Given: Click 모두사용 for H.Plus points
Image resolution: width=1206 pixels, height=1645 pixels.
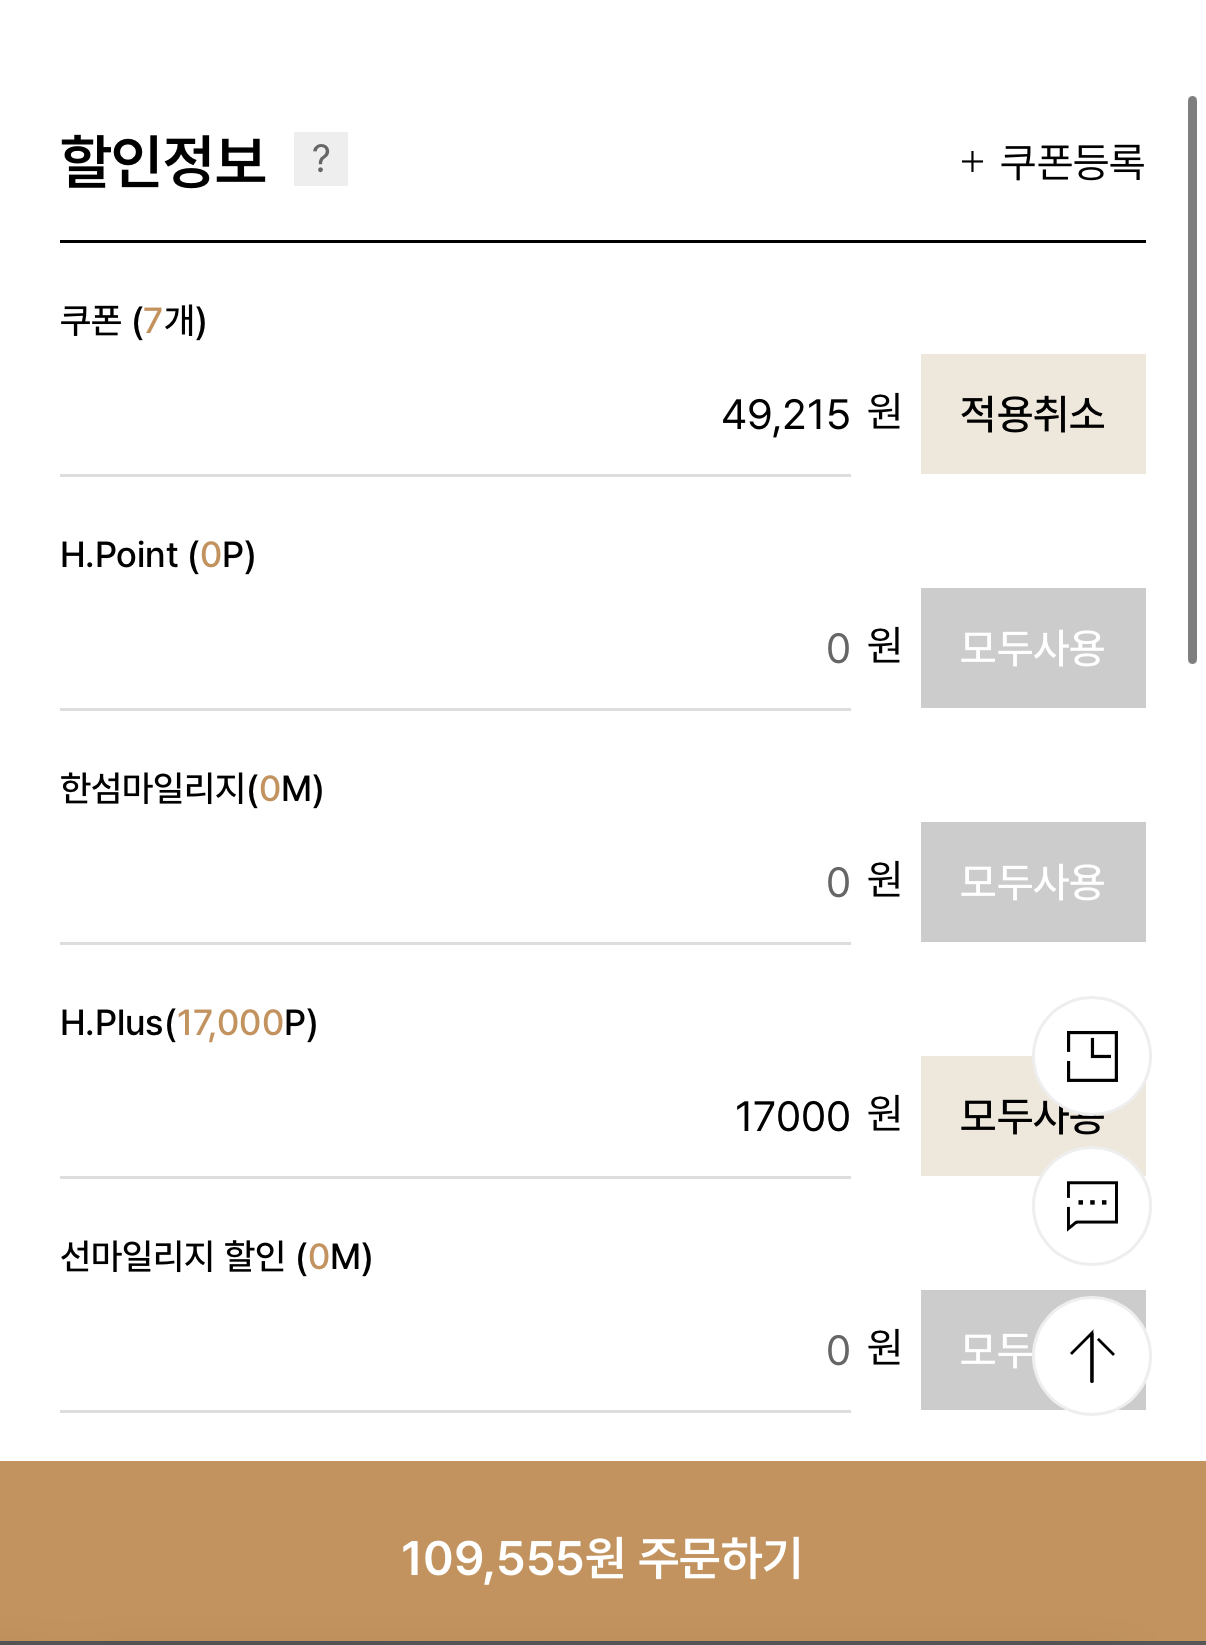Looking at the screenshot, I should [x=980, y=1116].
